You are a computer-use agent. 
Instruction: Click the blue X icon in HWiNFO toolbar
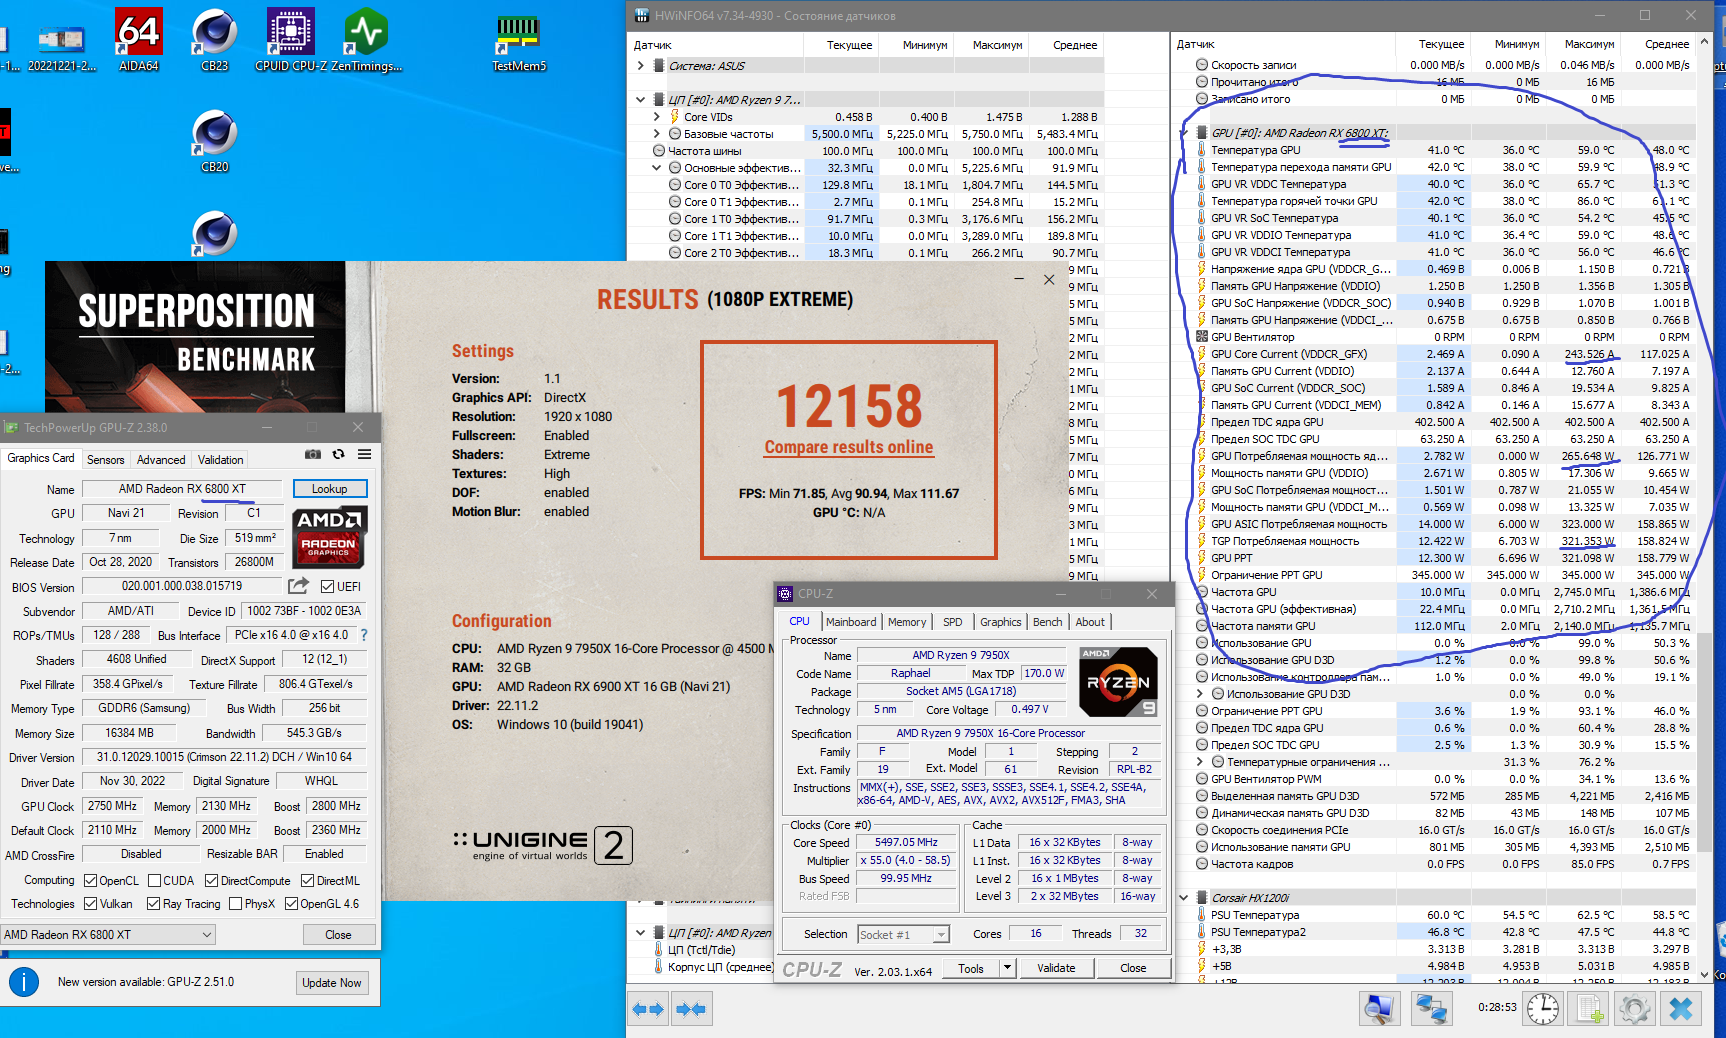pyautogui.click(x=1681, y=1009)
